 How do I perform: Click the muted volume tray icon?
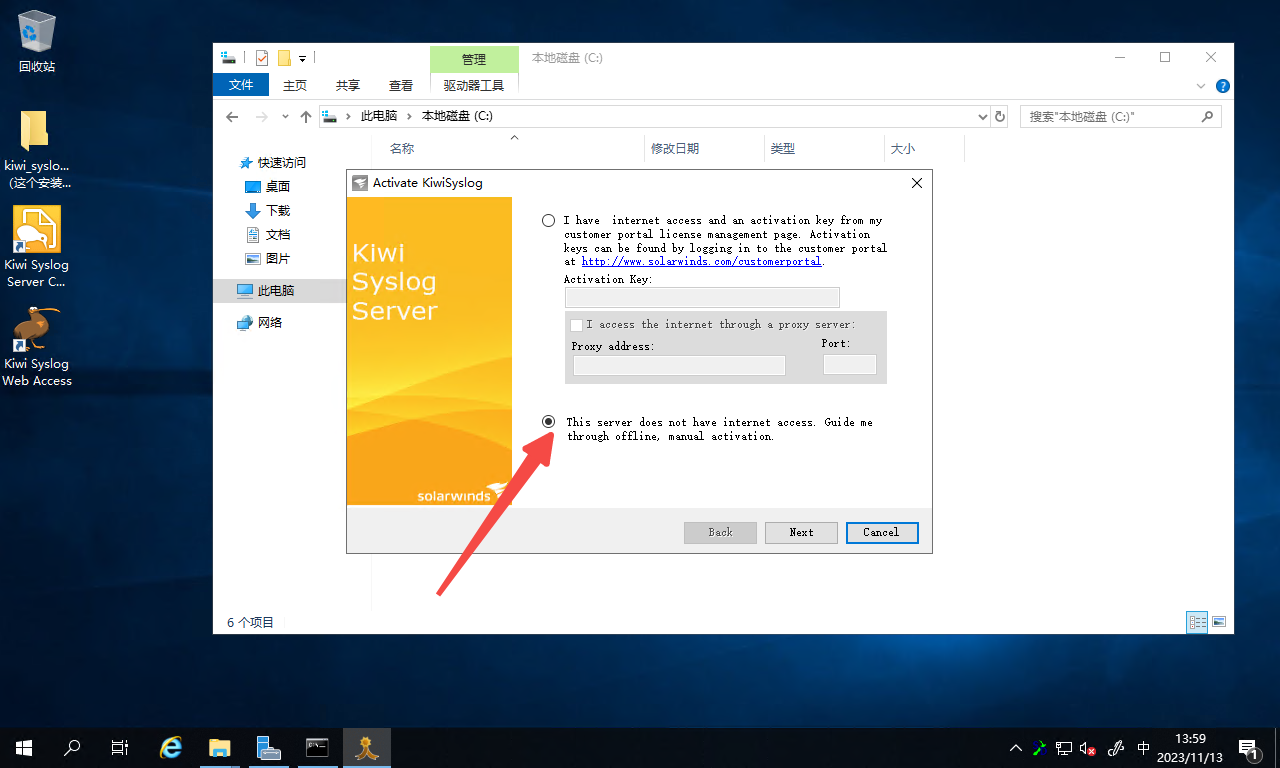click(x=1088, y=747)
